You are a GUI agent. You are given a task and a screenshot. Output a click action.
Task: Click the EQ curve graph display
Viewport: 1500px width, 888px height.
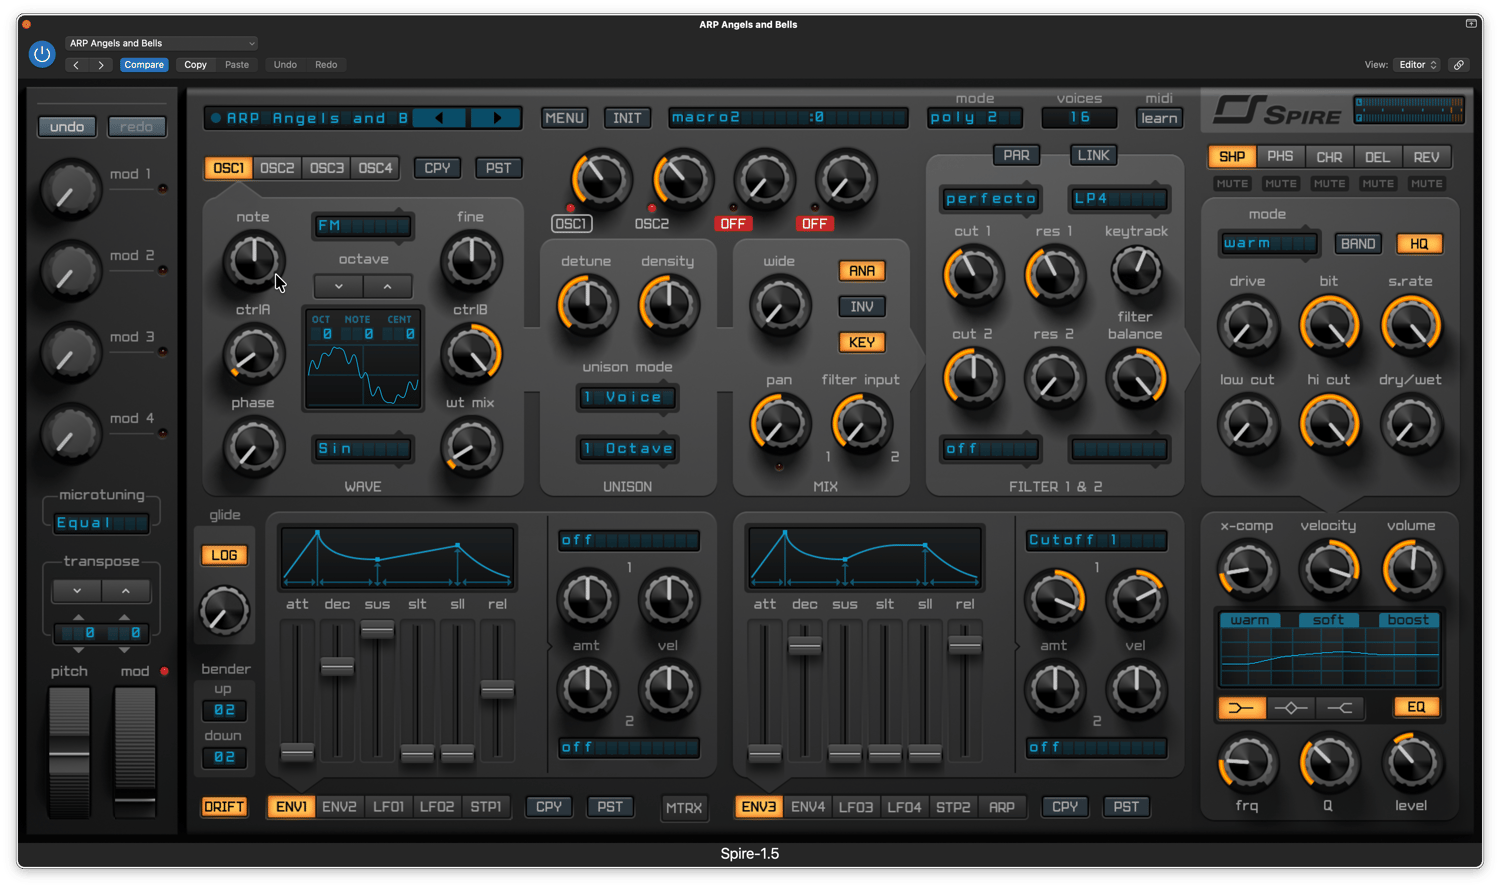coord(1329,650)
